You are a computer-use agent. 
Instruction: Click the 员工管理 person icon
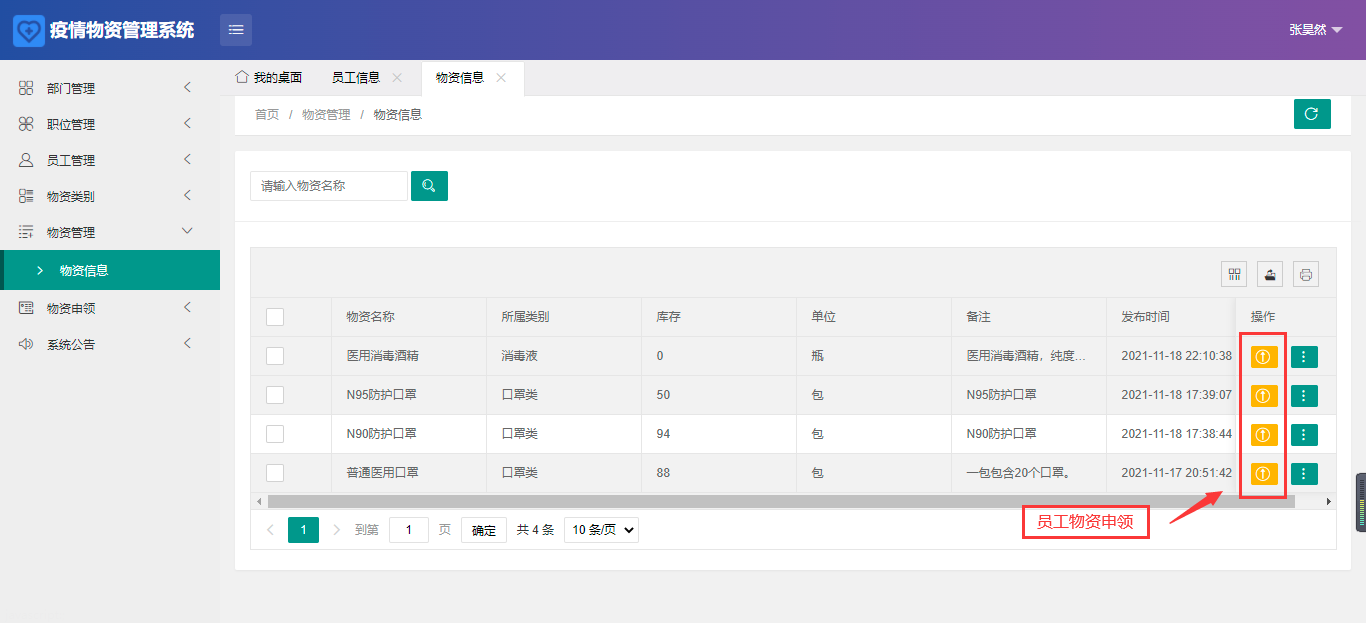[26, 160]
